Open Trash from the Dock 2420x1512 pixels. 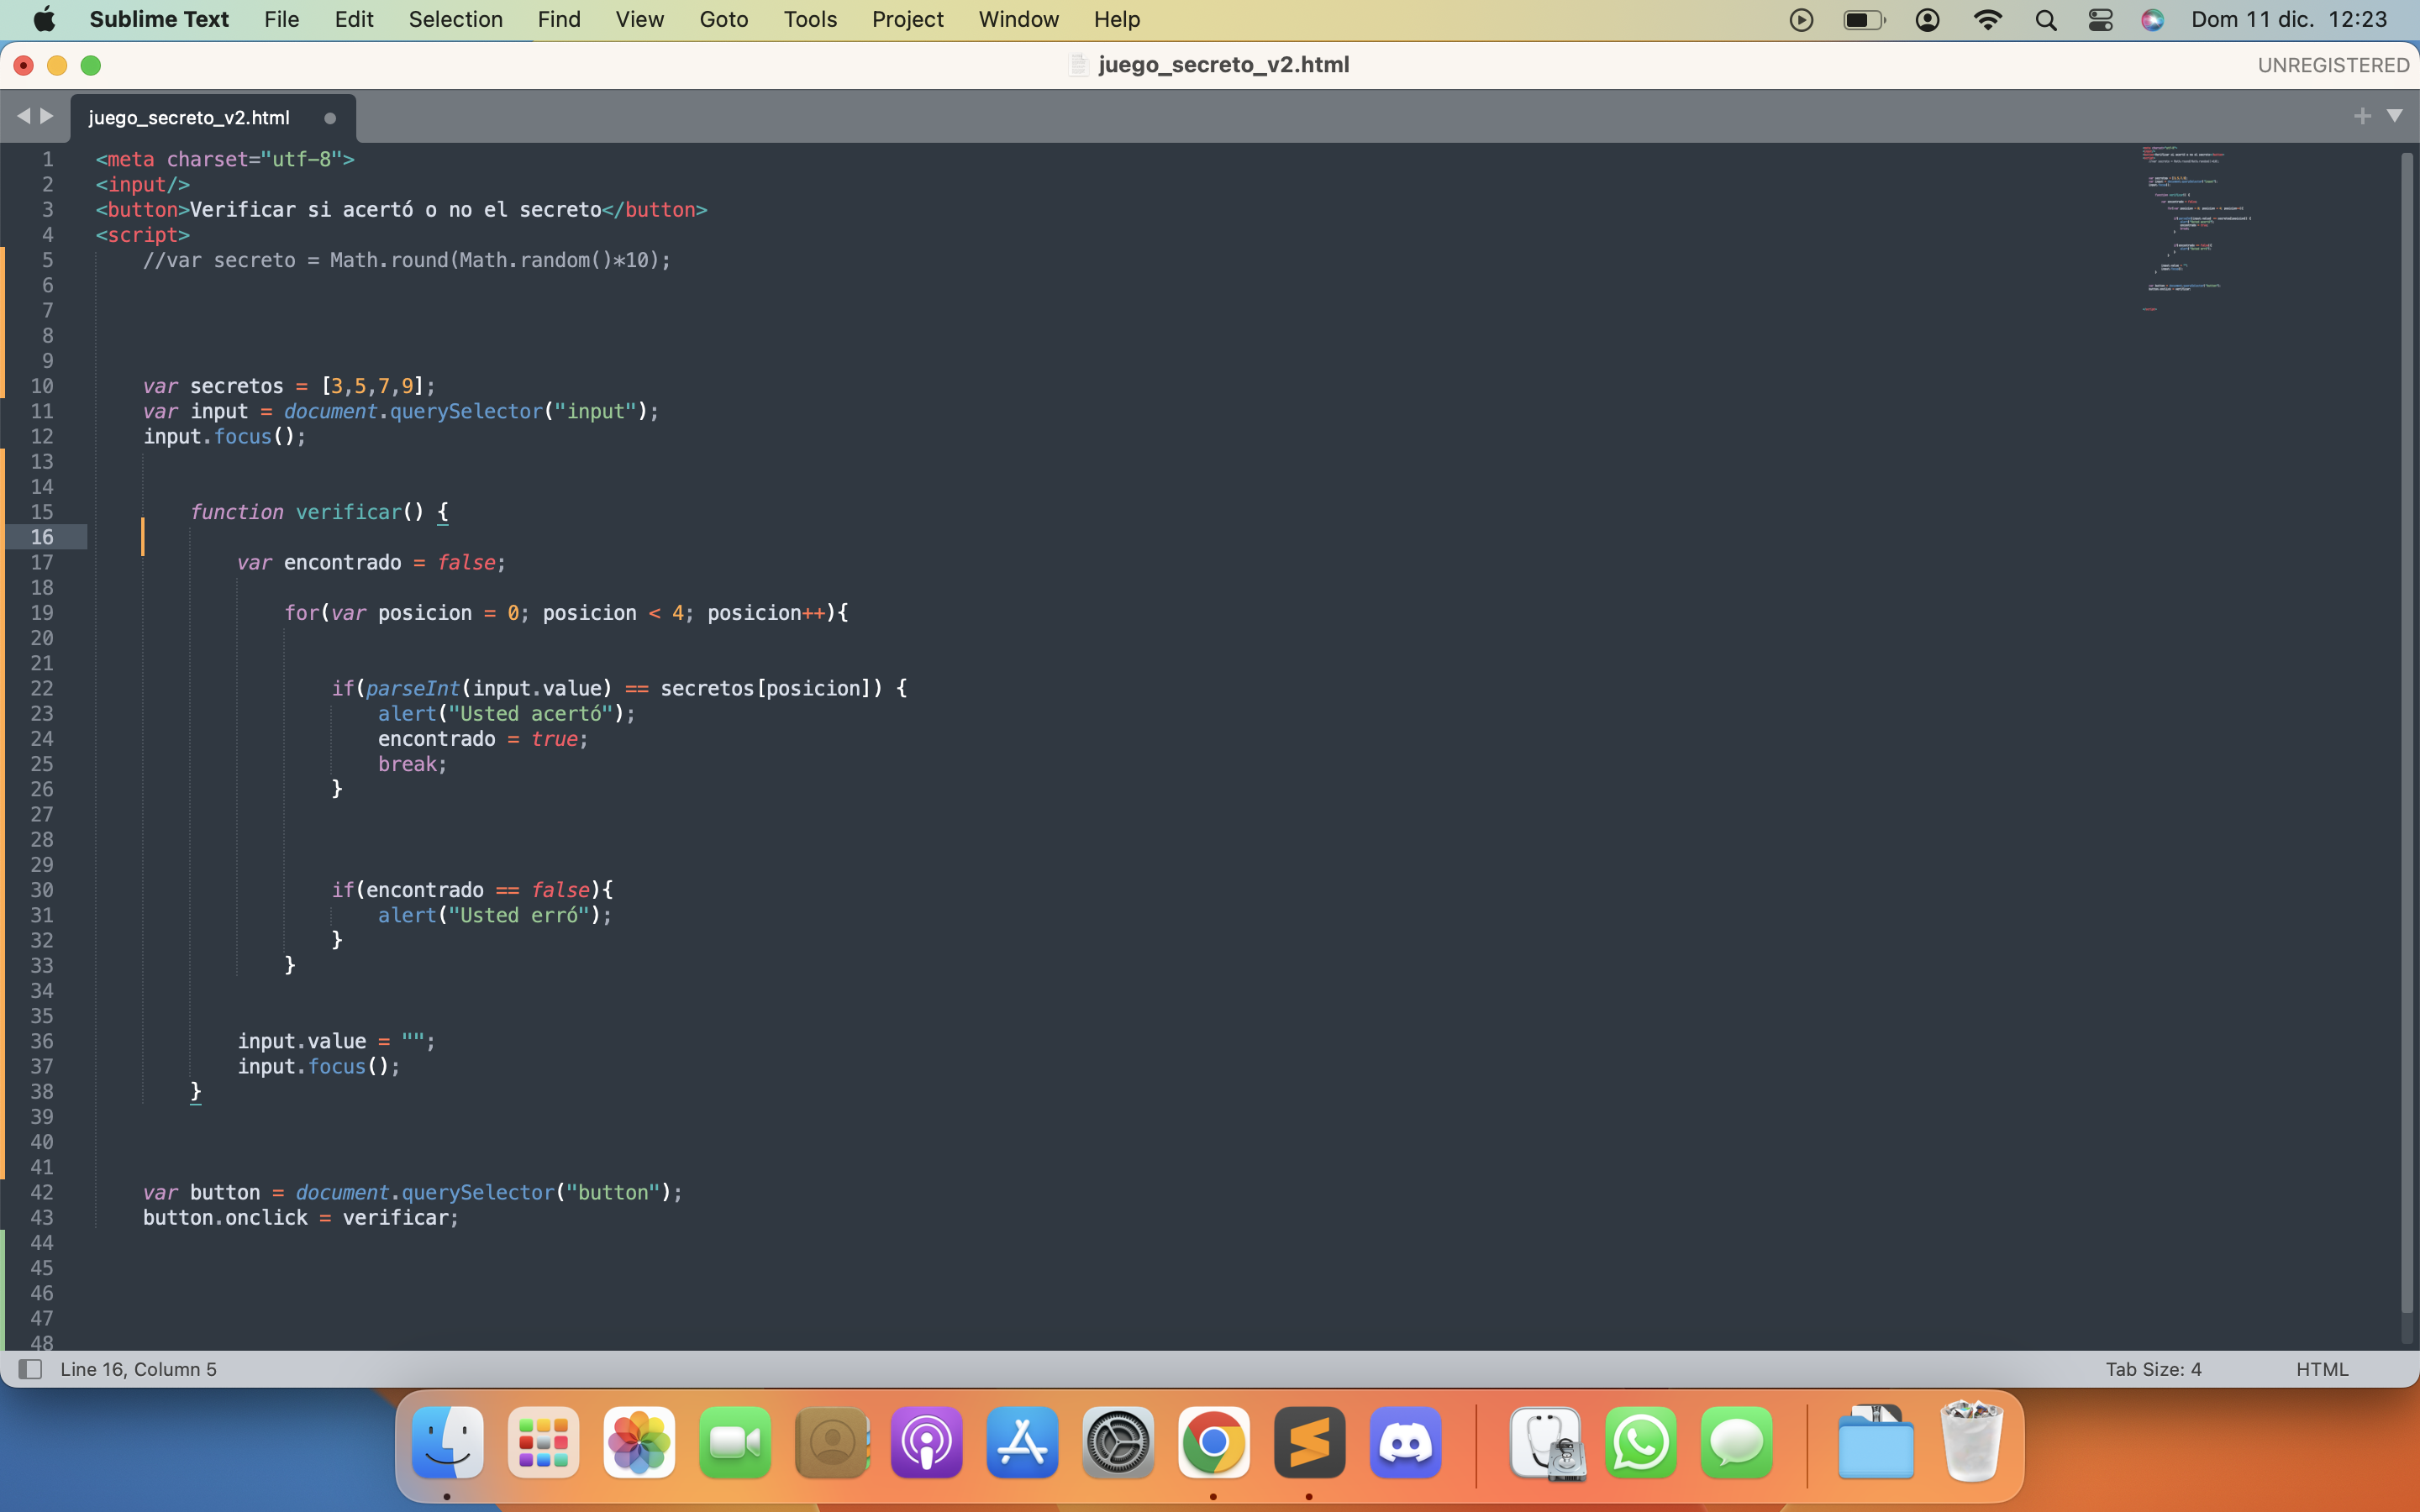point(1971,1442)
